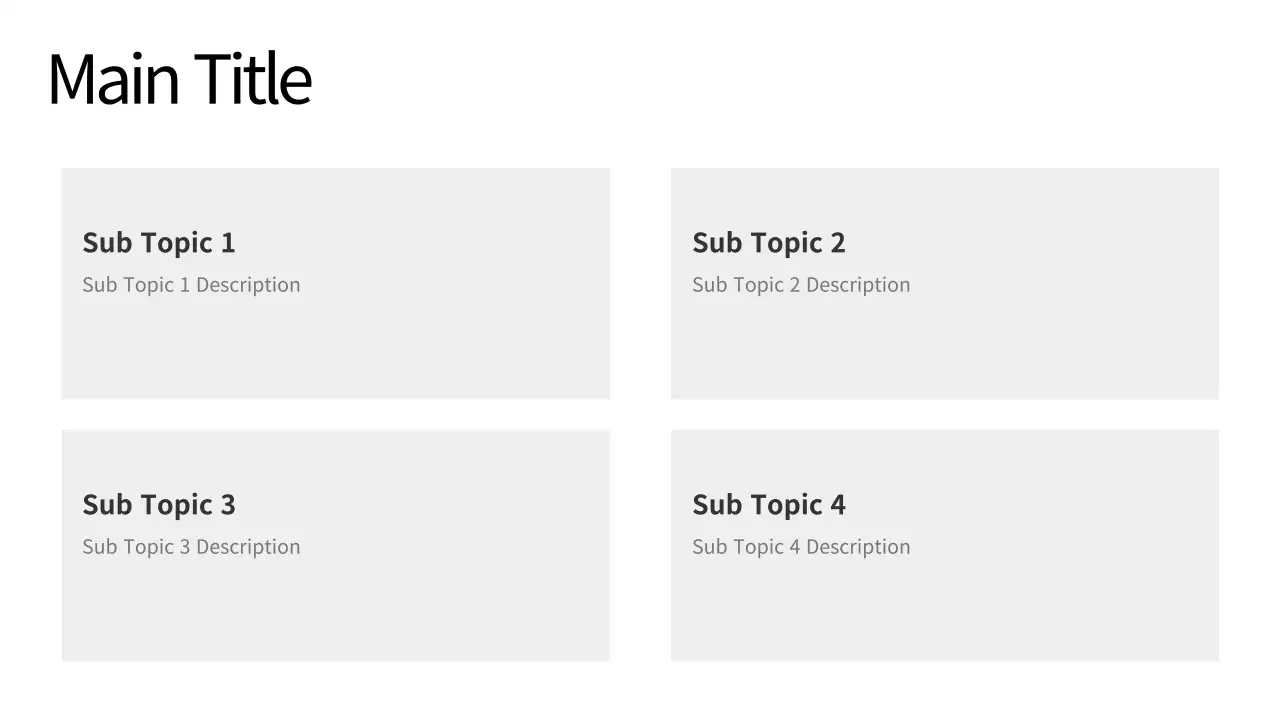Click the Sub Topic 3 Description text
This screenshot has width=1280, height=720.
(x=191, y=547)
